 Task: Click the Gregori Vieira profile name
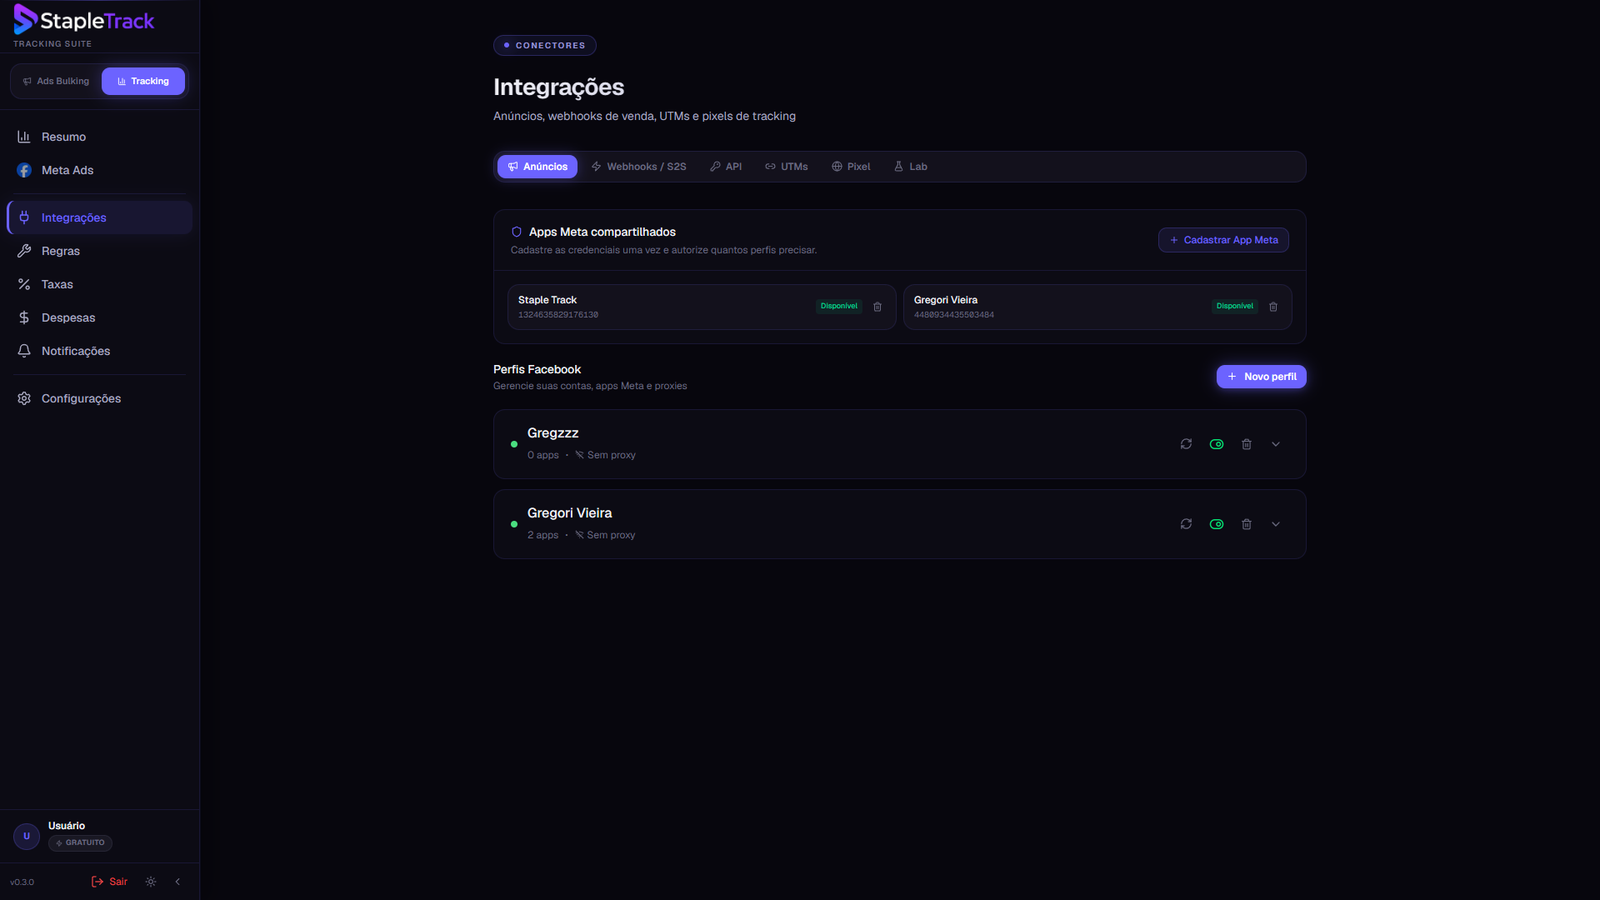pyautogui.click(x=570, y=513)
